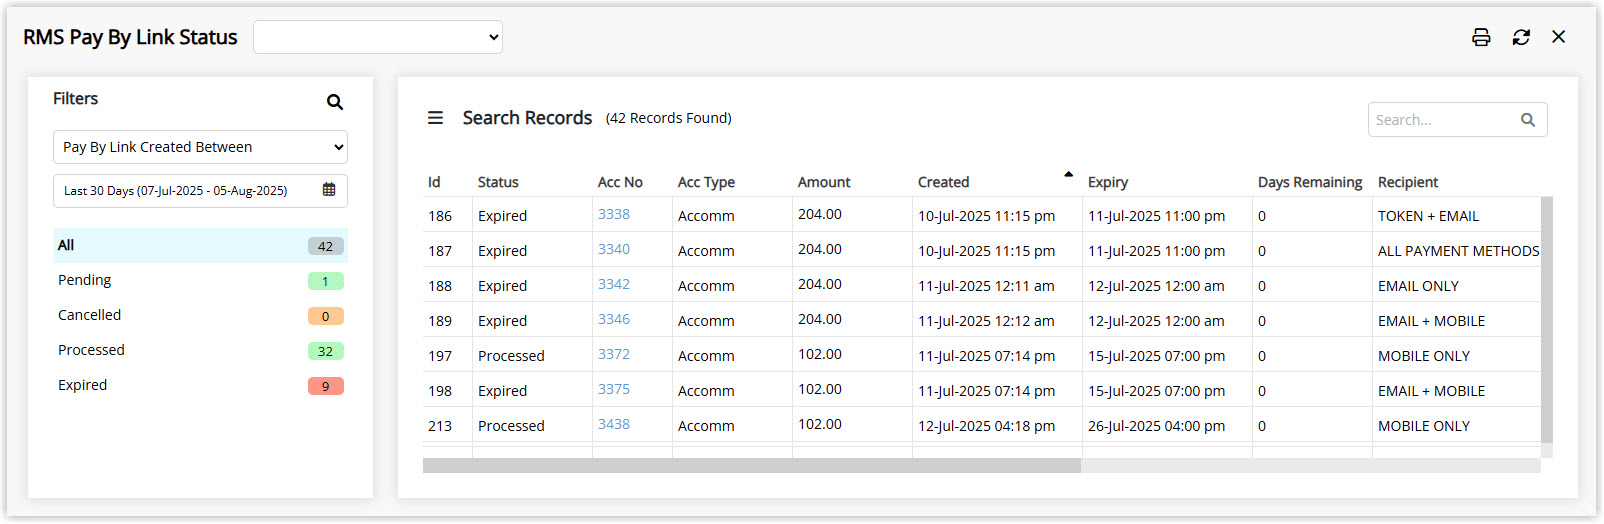Sort by Days Remaining column header
Image resolution: width=1604 pixels, height=524 pixels.
pos(1310,182)
